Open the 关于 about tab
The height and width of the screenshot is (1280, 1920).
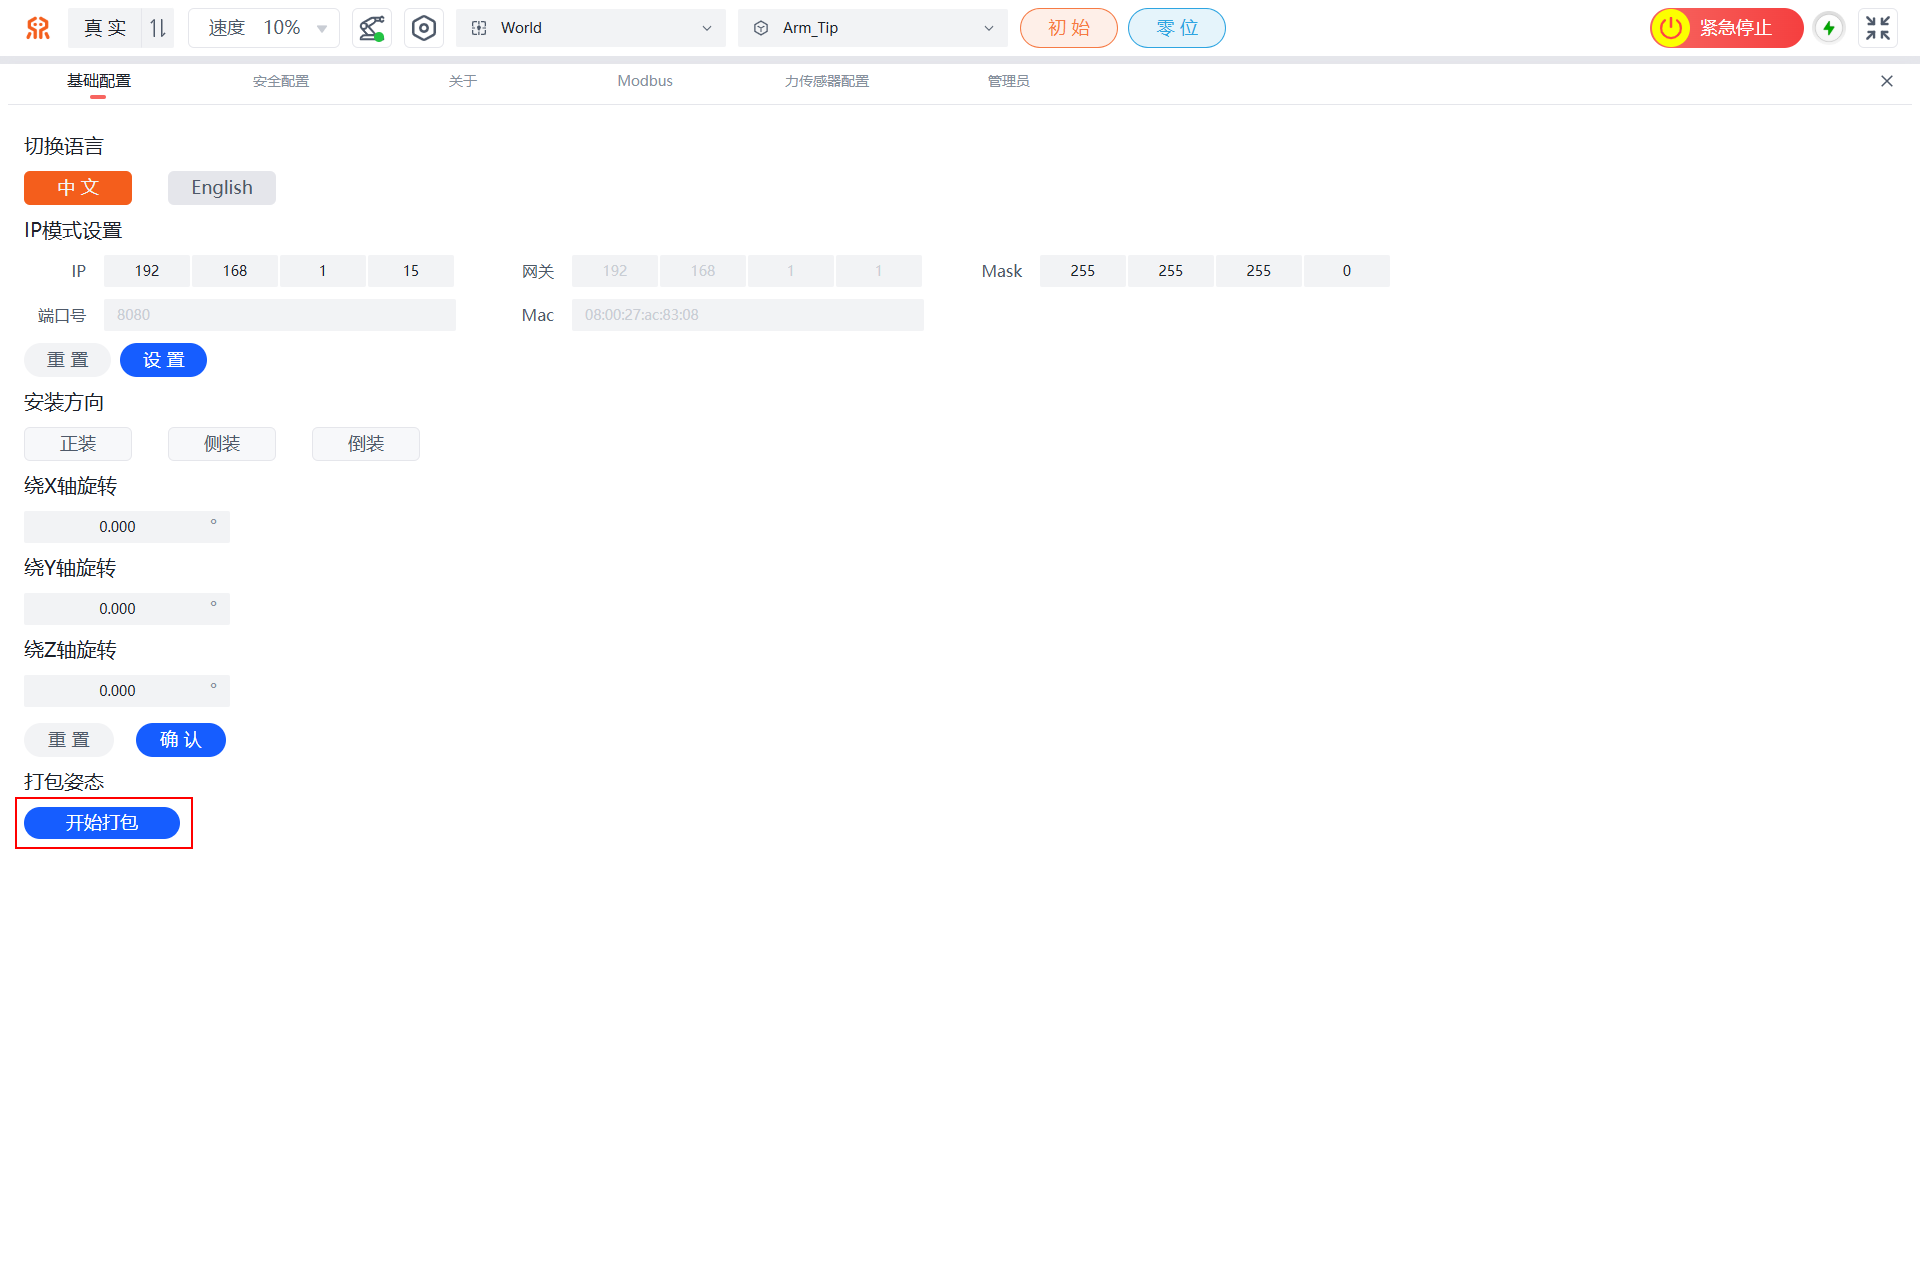[463, 81]
